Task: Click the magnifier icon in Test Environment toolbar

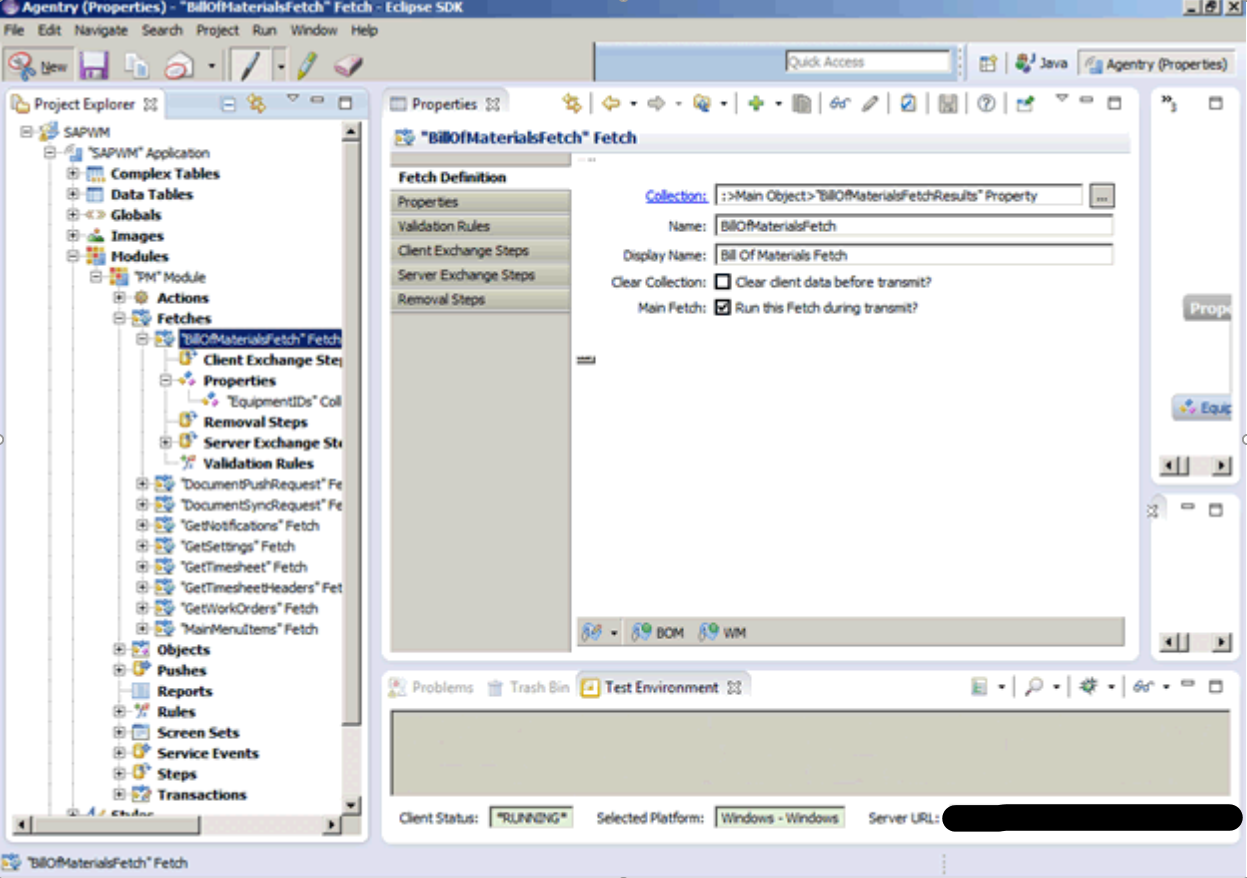Action: tap(1035, 687)
